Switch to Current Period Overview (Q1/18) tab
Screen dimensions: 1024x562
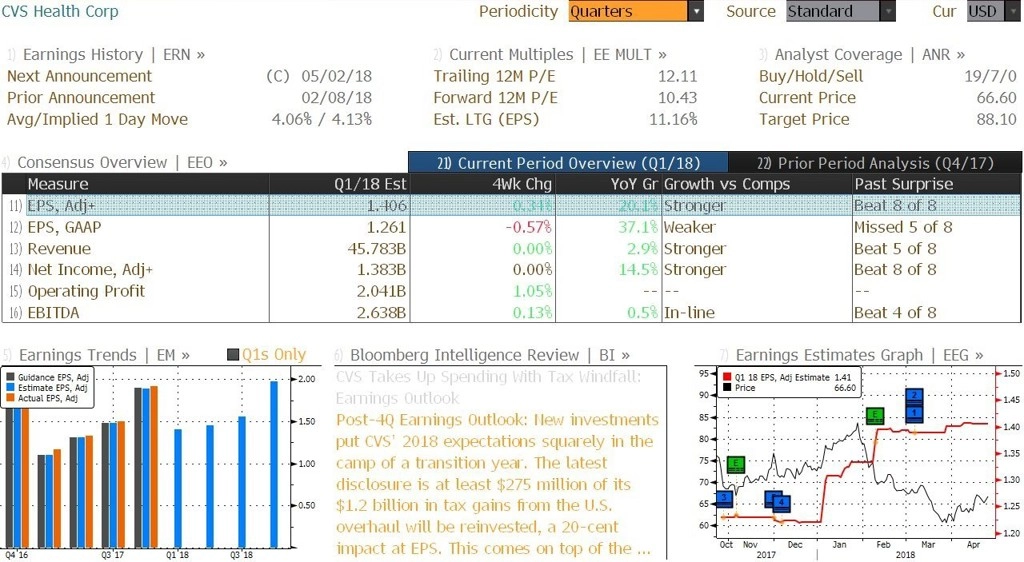(x=568, y=163)
